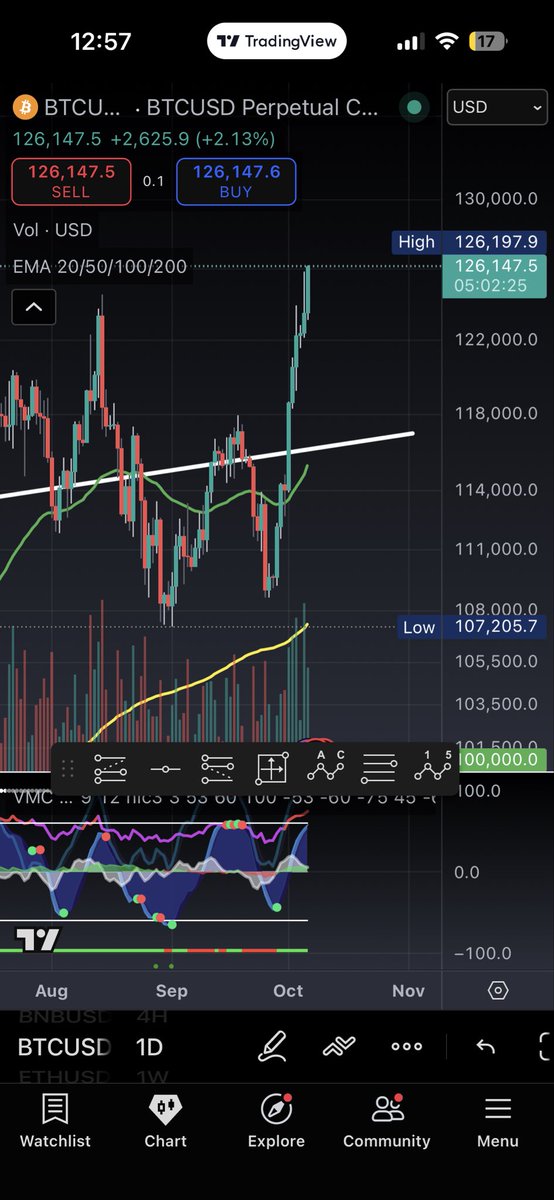Image resolution: width=554 pixels, height=1200 pixels.
Task: Tap the EMA 20/50/100/200 indicator label
Action: tap(100, 267)
